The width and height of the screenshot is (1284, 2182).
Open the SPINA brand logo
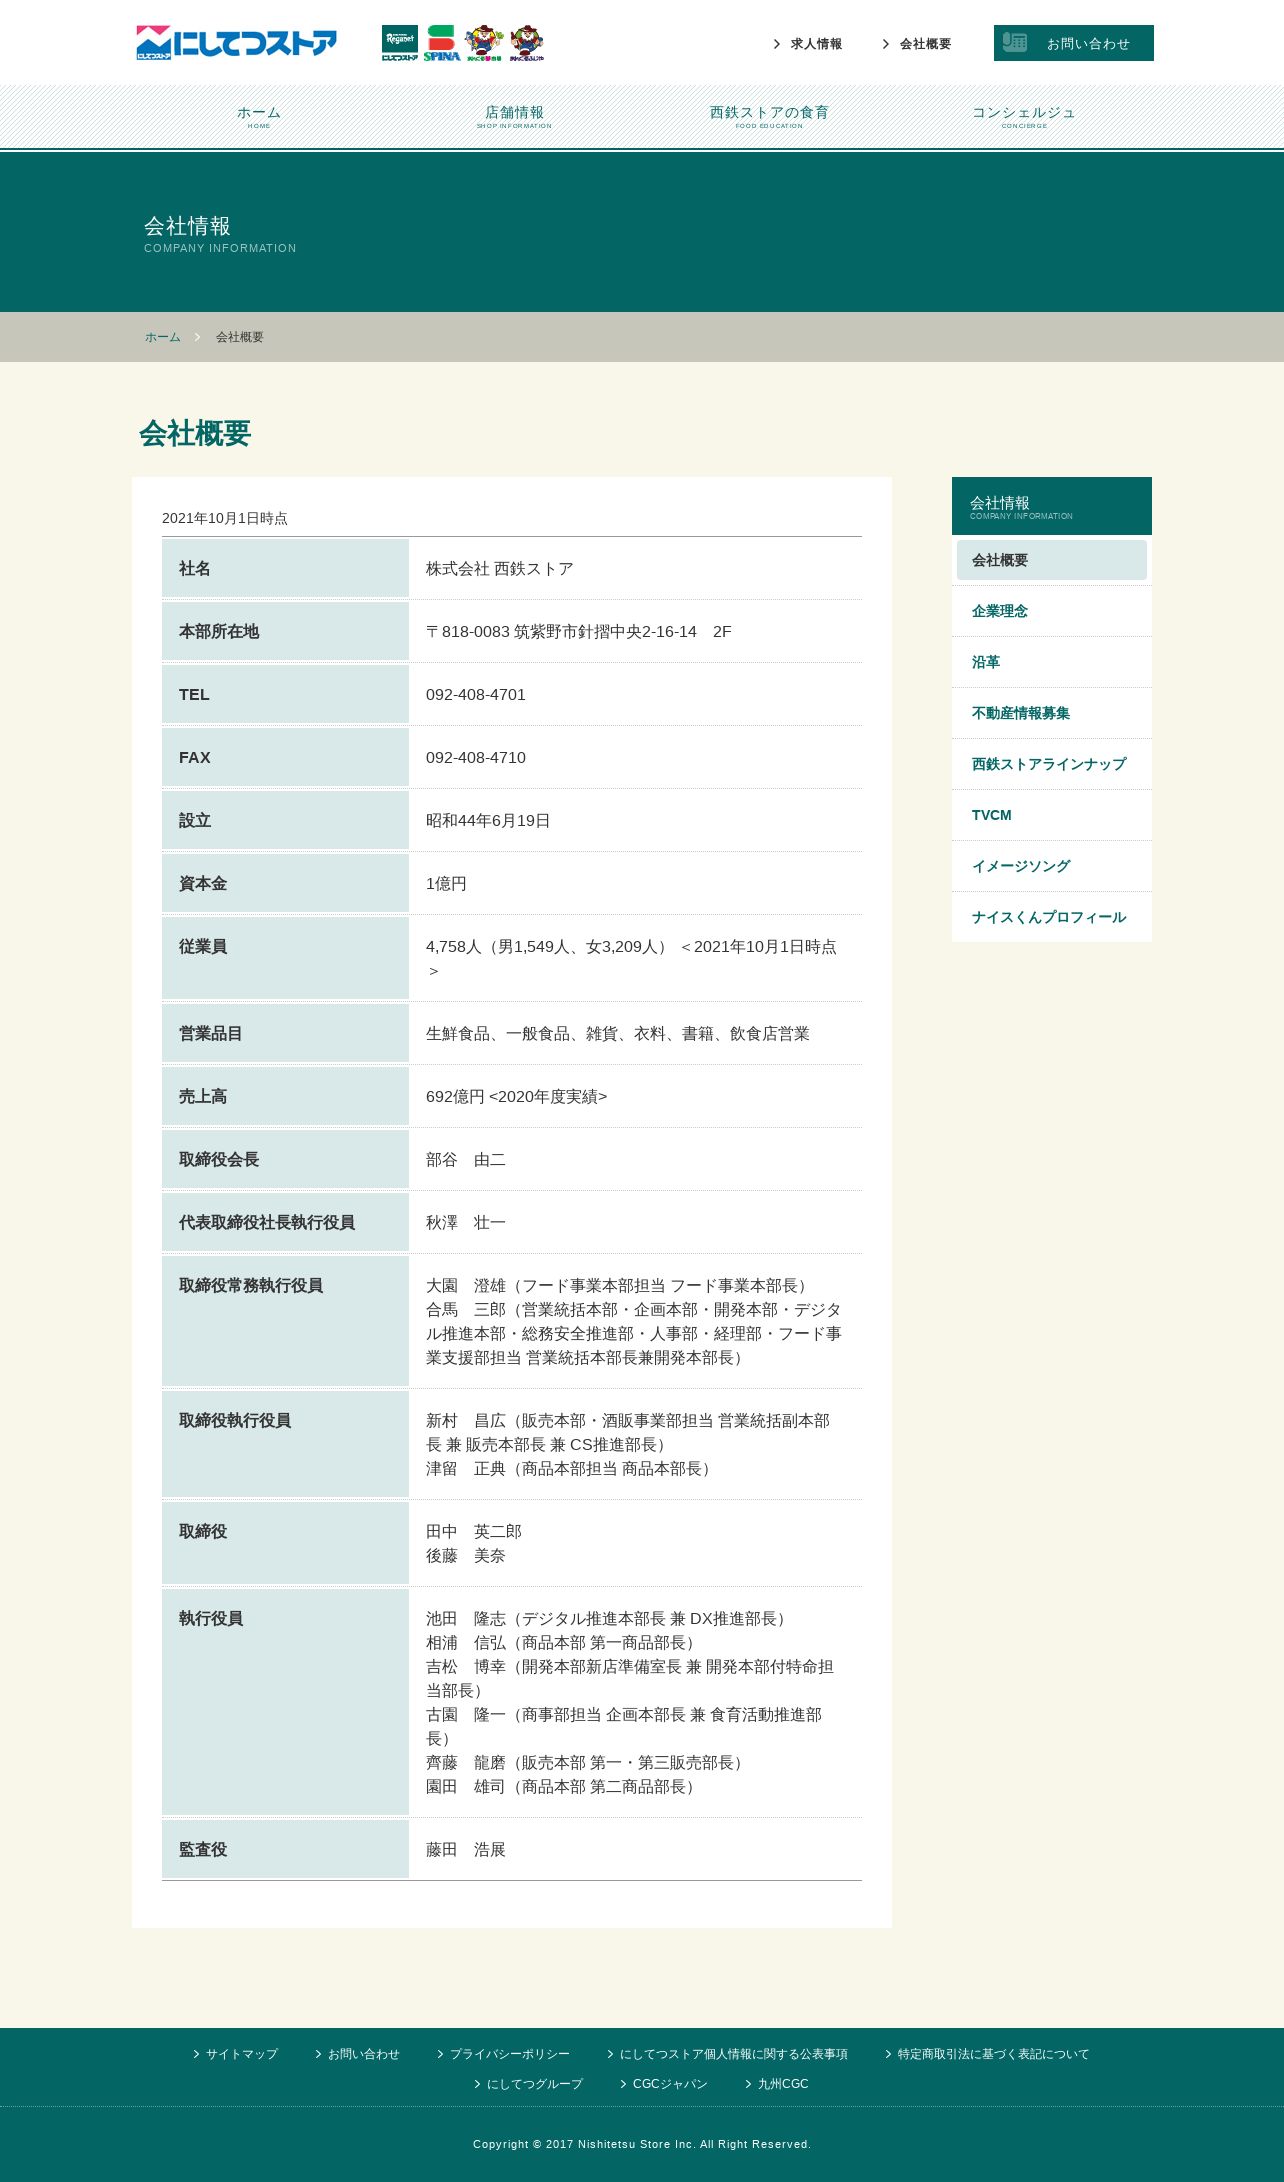pos(441,43)
